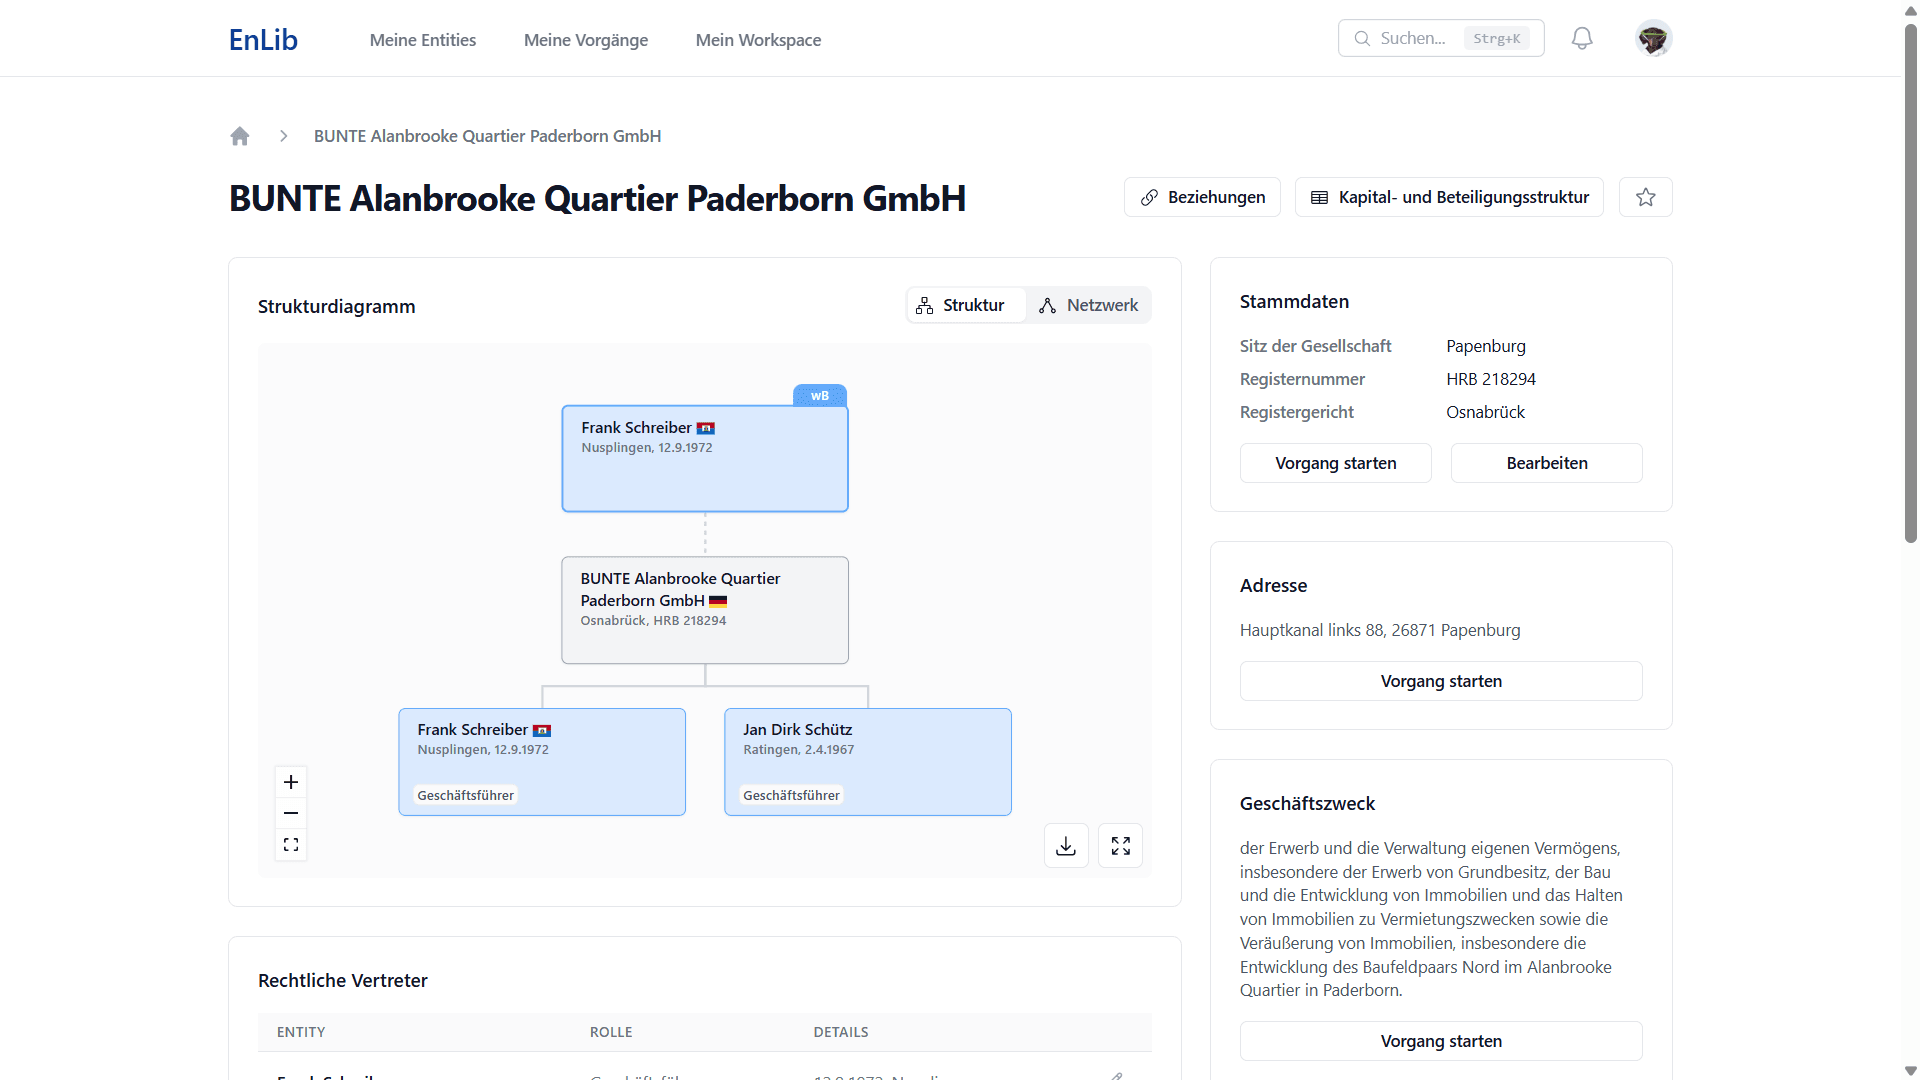The height and width of the screenshot is (1080, 1920).
Task: Zoom out of the structure diagram
Action: coord(291,813)
